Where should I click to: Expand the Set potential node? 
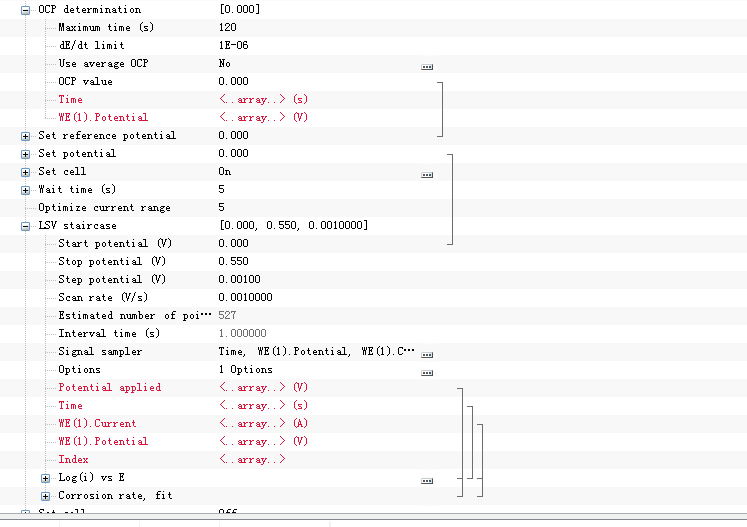pyautogui.click(x=25, y=154)
